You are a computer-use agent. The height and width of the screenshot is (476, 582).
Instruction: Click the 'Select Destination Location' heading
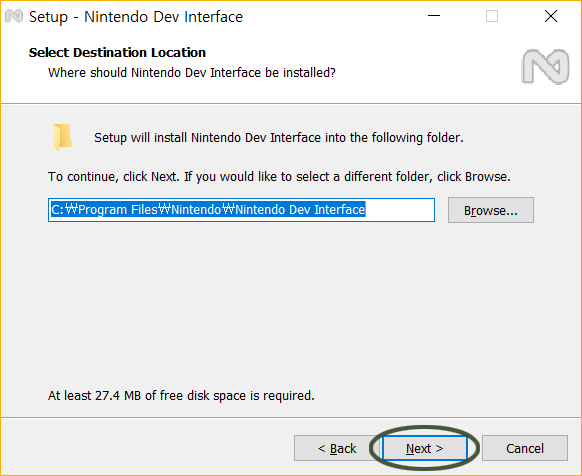117,52
